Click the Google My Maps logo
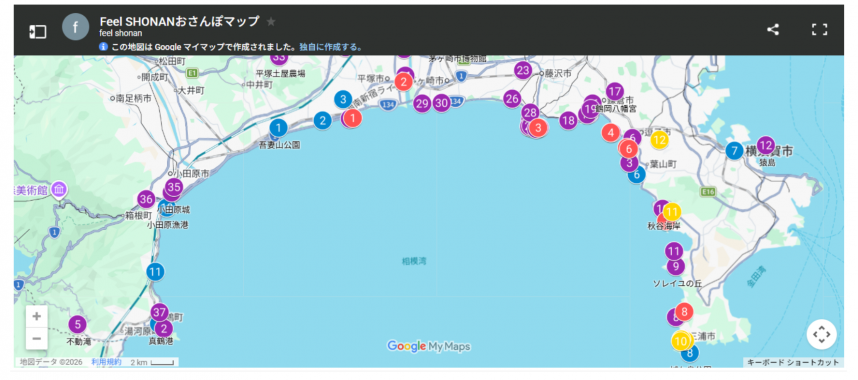This screenshot has height=380, width=858. (428, 346)
